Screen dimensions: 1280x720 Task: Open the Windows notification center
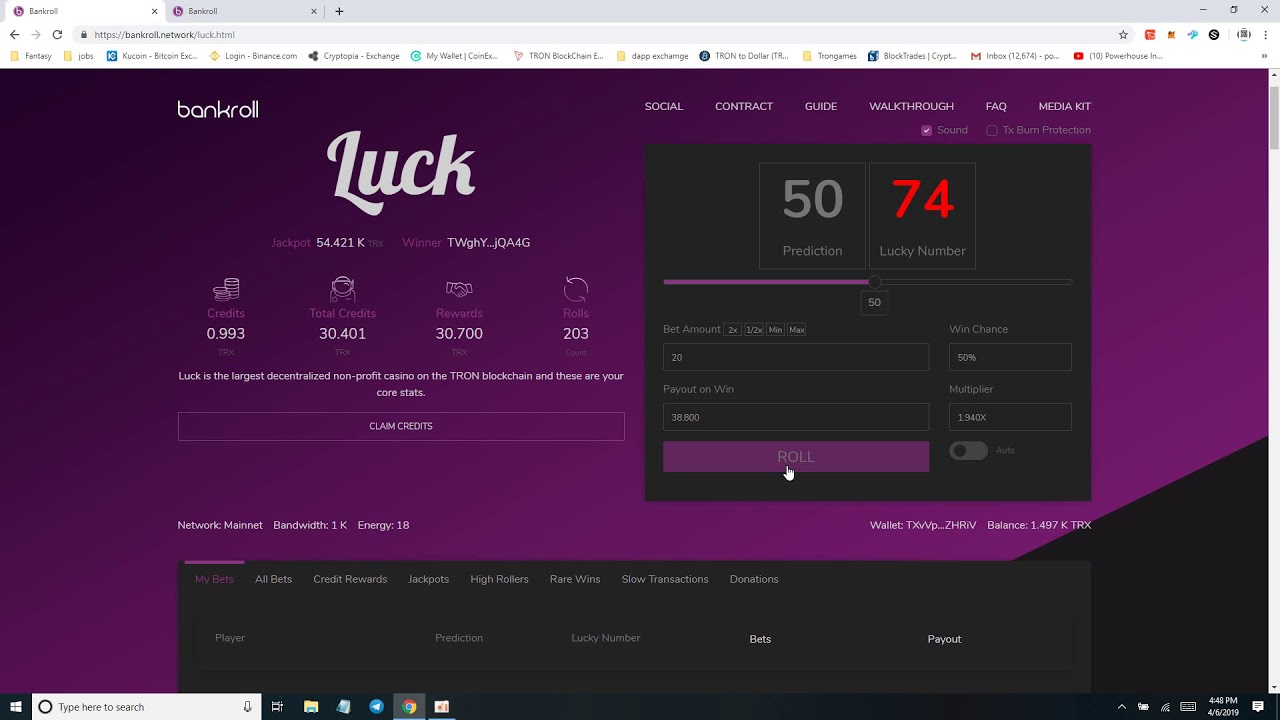(1258, 706)
